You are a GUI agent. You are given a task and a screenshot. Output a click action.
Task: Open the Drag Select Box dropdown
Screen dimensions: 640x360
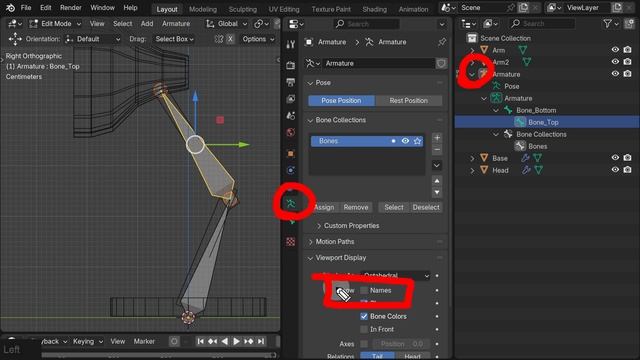pos(174,39)
